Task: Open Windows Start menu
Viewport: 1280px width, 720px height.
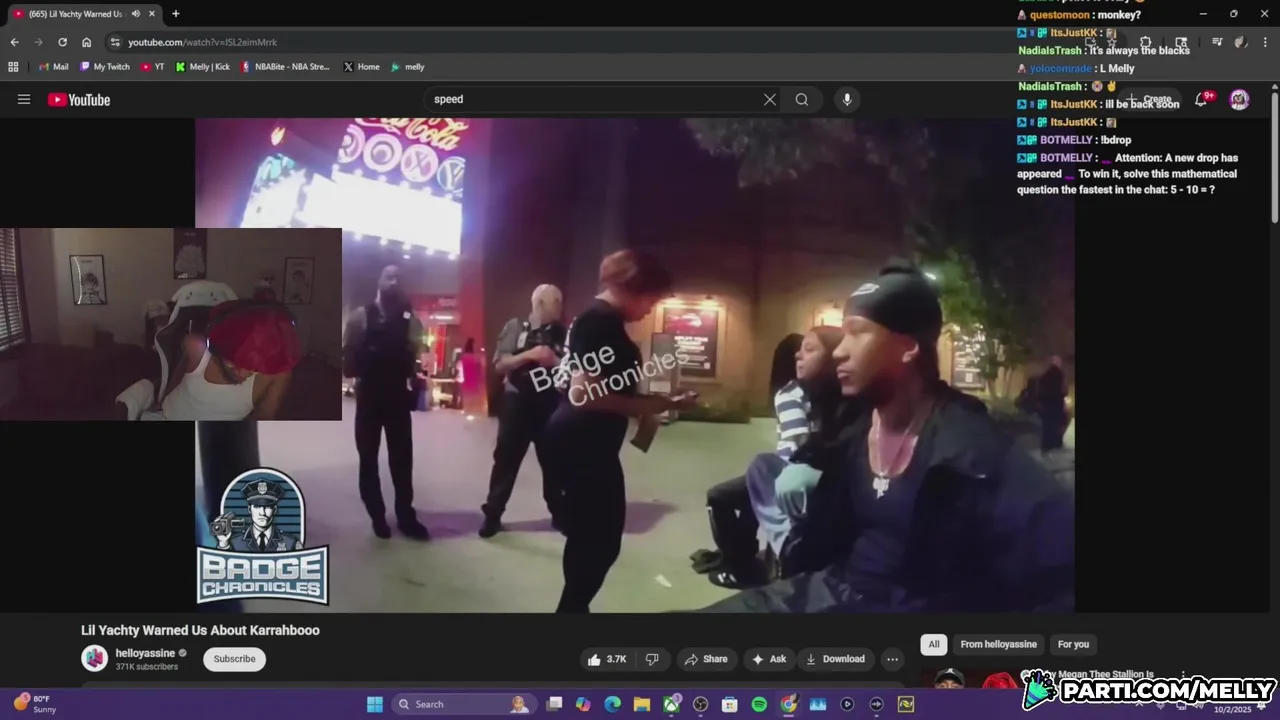Action: click(x=374, y=704)
